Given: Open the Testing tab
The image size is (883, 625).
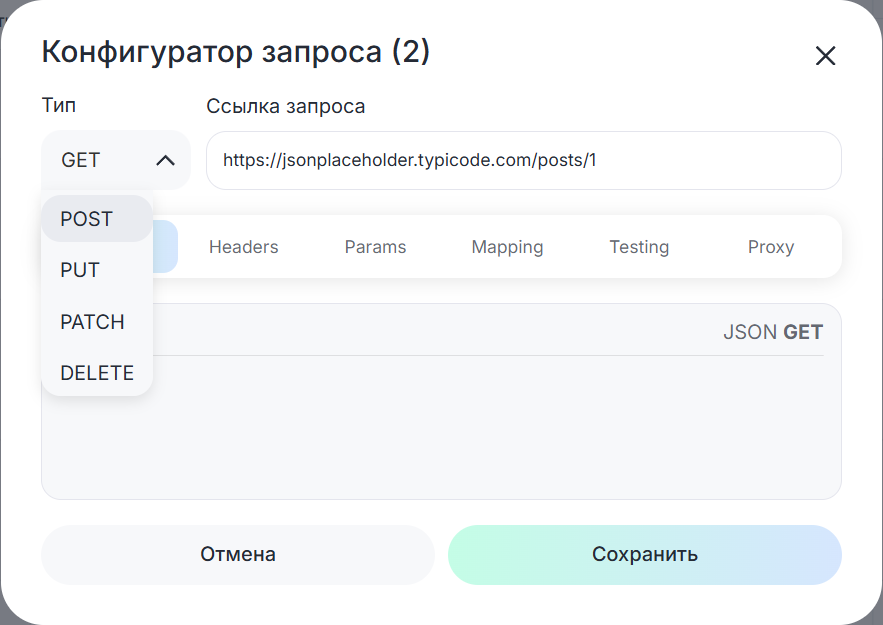Looking at the screenshot, I should 639,247.
